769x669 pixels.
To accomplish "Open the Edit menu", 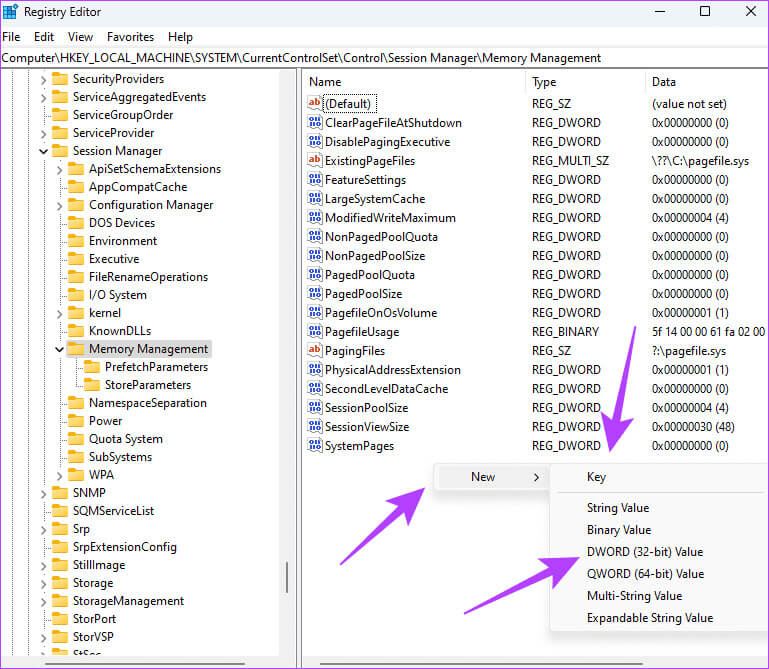I will point(44,37).
